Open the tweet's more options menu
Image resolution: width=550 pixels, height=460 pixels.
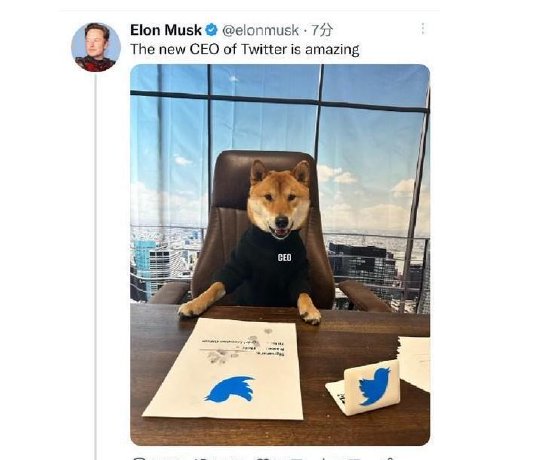click(423, 29)
